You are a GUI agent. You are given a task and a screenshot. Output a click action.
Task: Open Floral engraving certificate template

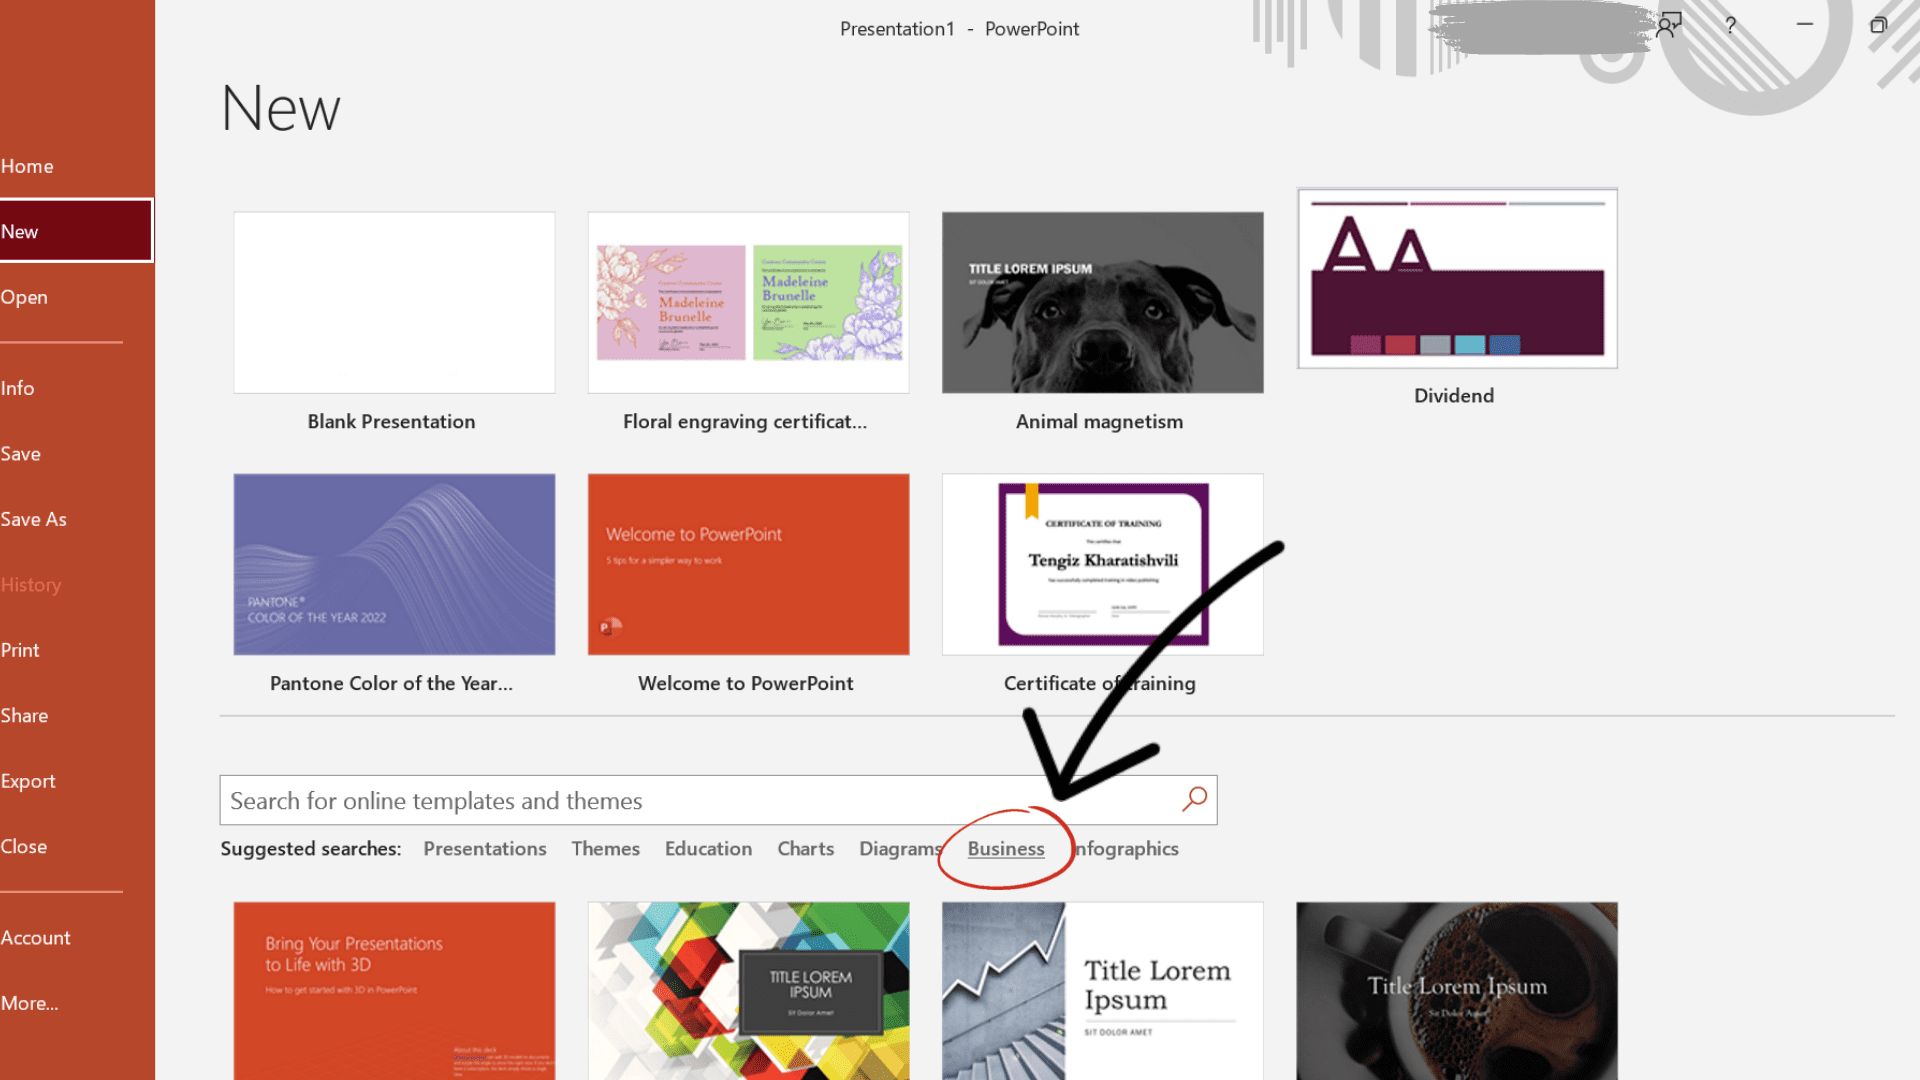748,302
